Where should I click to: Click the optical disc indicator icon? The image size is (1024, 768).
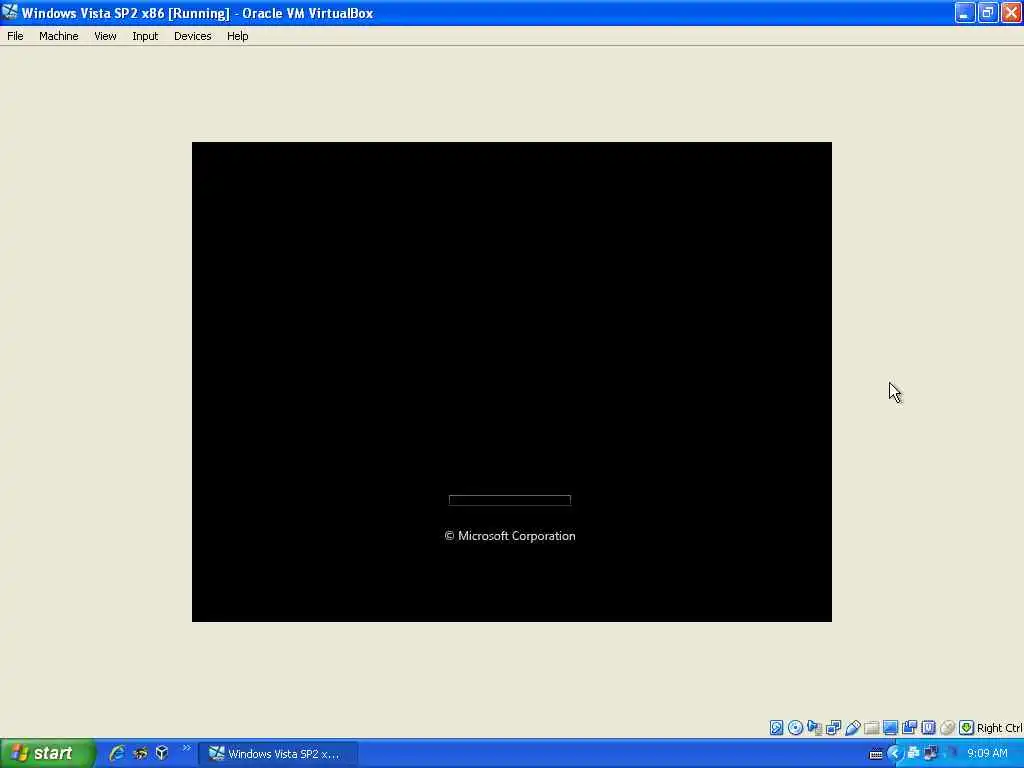tap(795, 728)
